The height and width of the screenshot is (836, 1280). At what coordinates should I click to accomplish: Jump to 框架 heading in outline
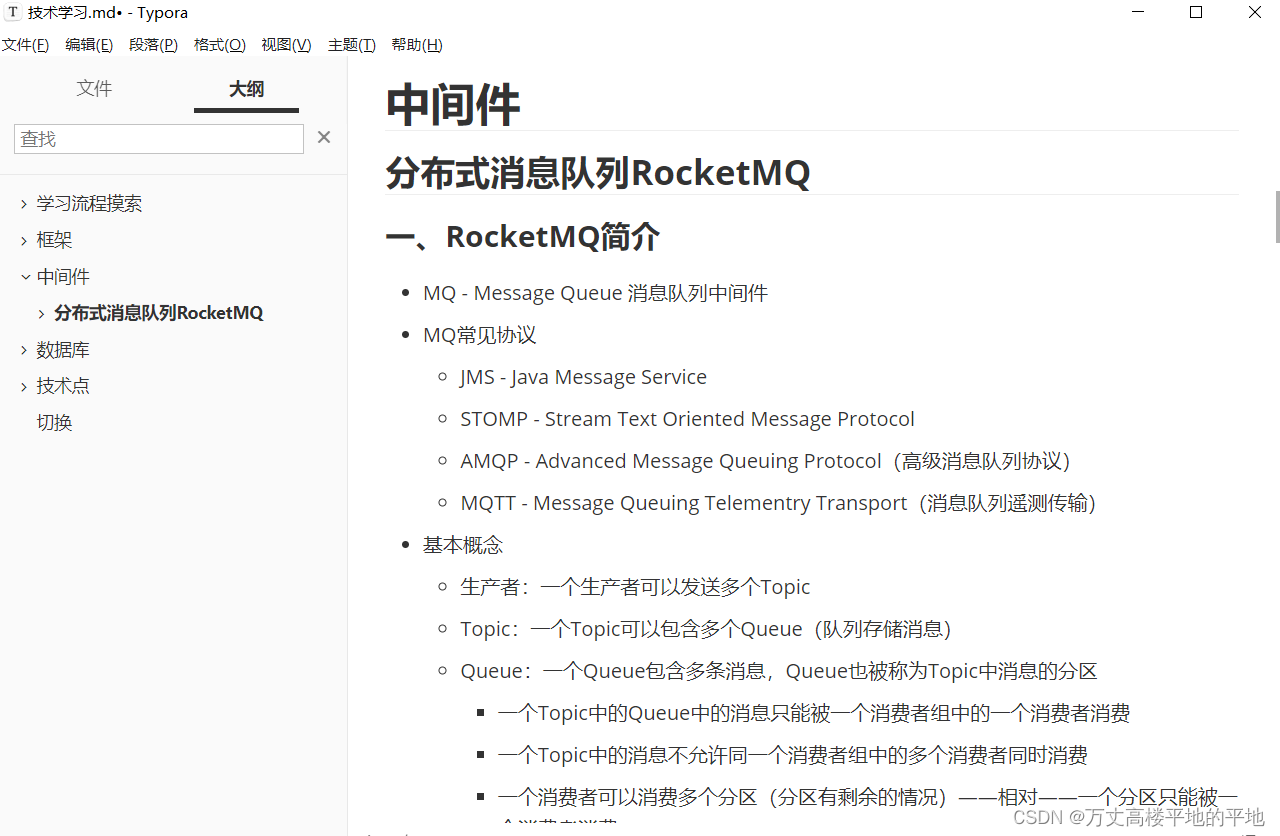tap(54, 240)
